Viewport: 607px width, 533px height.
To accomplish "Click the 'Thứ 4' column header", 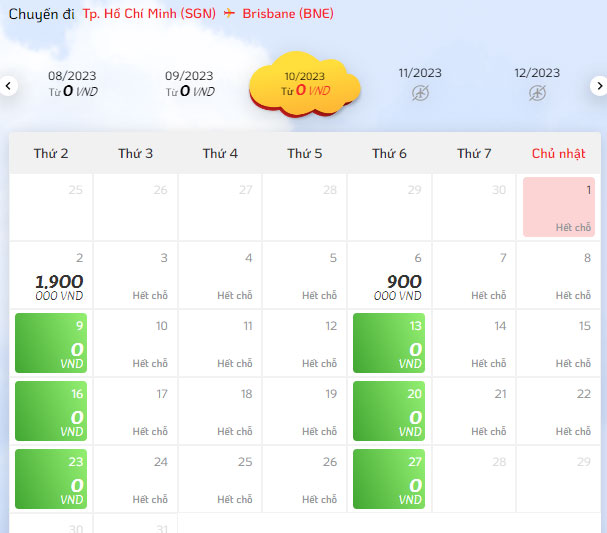I will pos(220,154).
